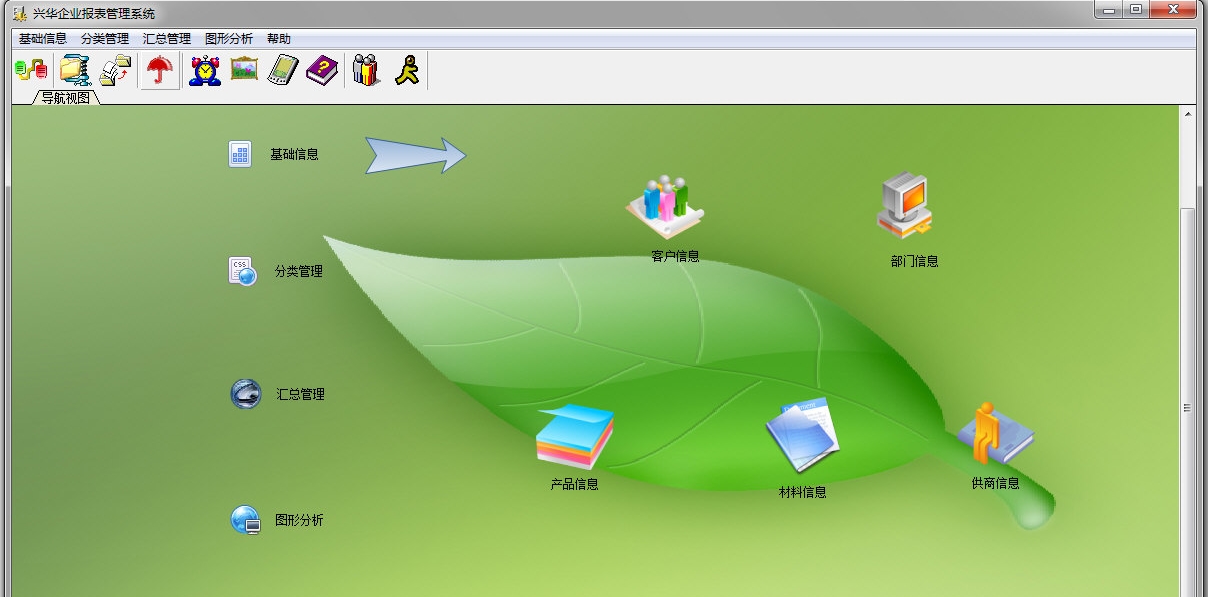The image size is (1208, 597).
Task: Click the vertical scrollbar up arrow
Action: click(x=1188, y=114)
